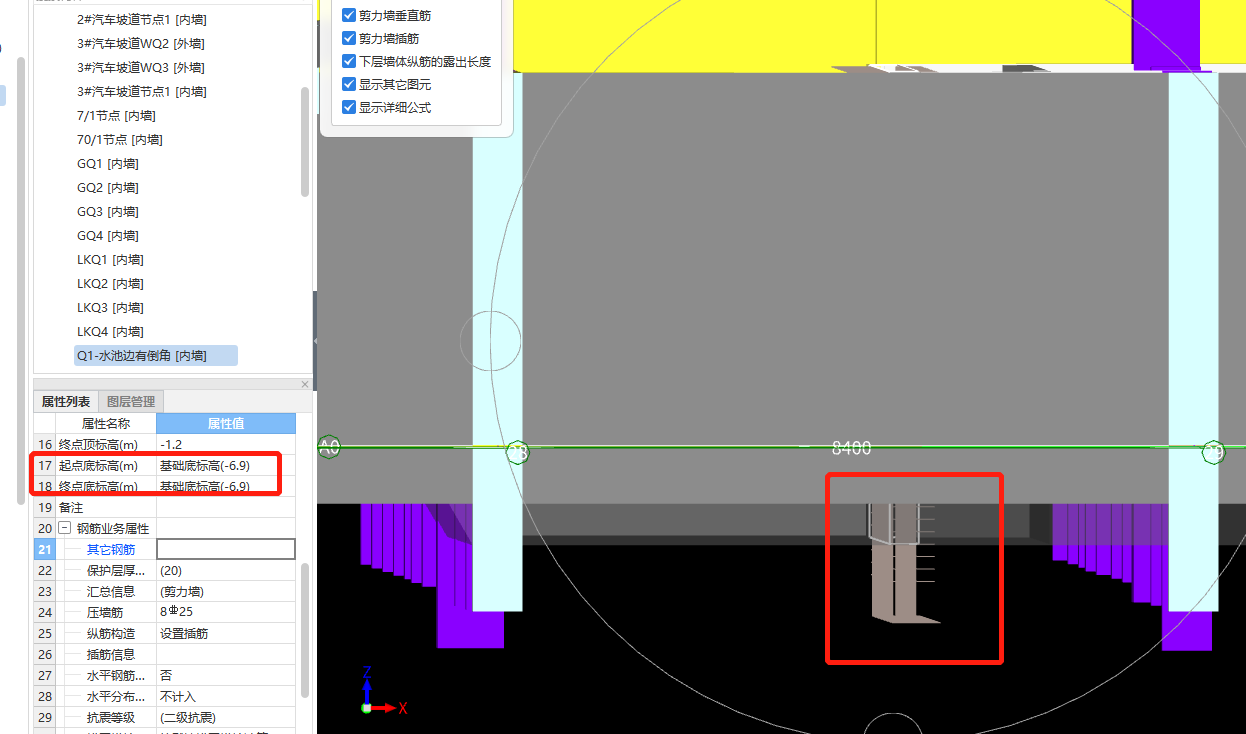Select LKQ3 [内墙] in component list
This screenshot has width=1246, height=734.
point(111,307)
